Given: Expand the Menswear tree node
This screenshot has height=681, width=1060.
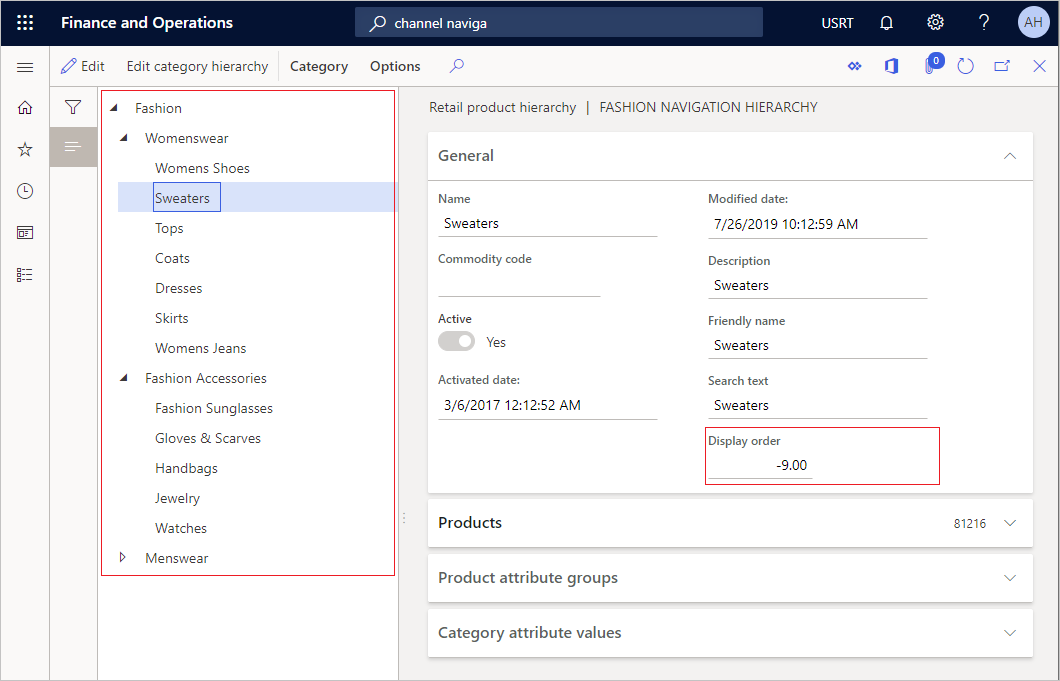Looking at the screenshot, I should [x=123, y=557].
